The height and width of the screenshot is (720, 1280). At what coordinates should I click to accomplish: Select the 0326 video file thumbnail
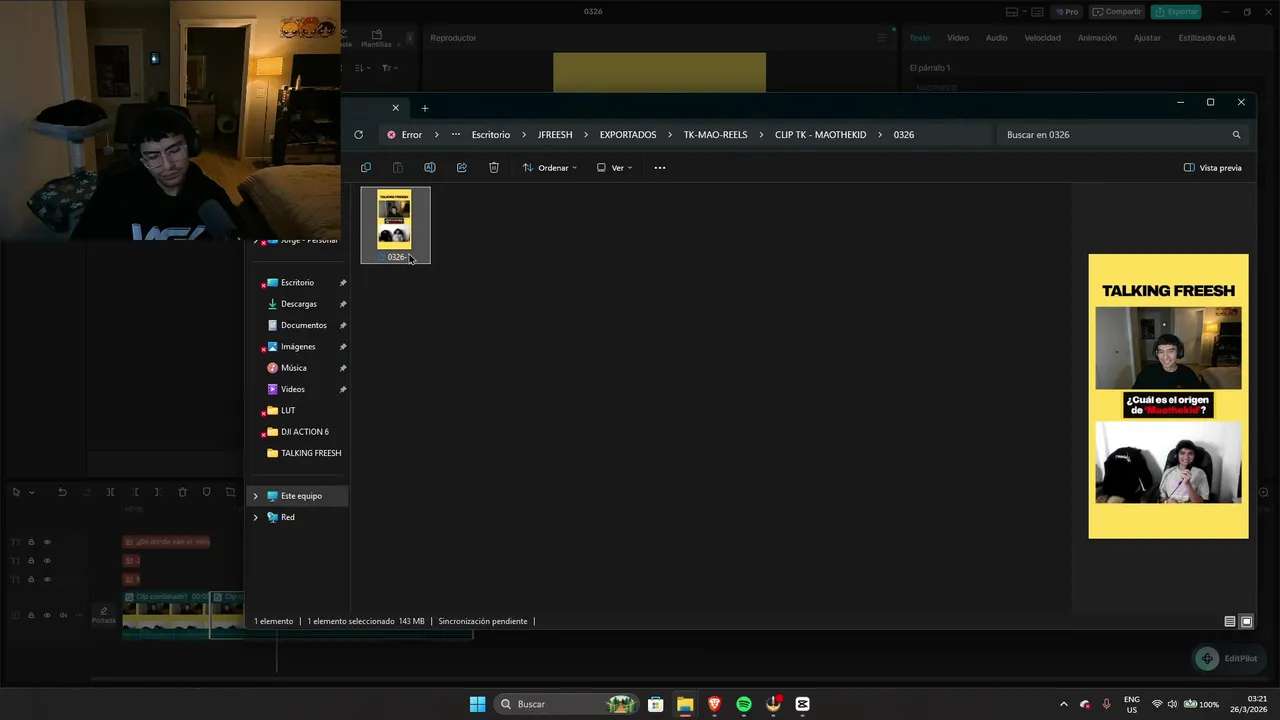point(395,225)
